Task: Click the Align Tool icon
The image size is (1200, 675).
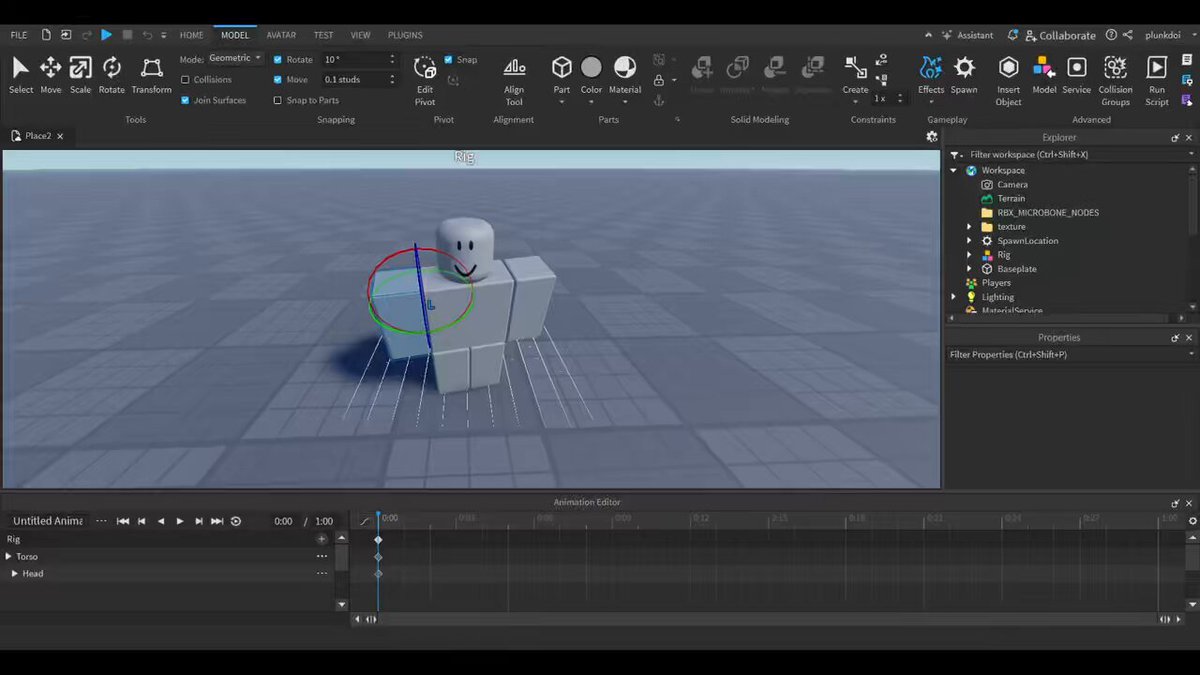Action: [x=514, y=80]
